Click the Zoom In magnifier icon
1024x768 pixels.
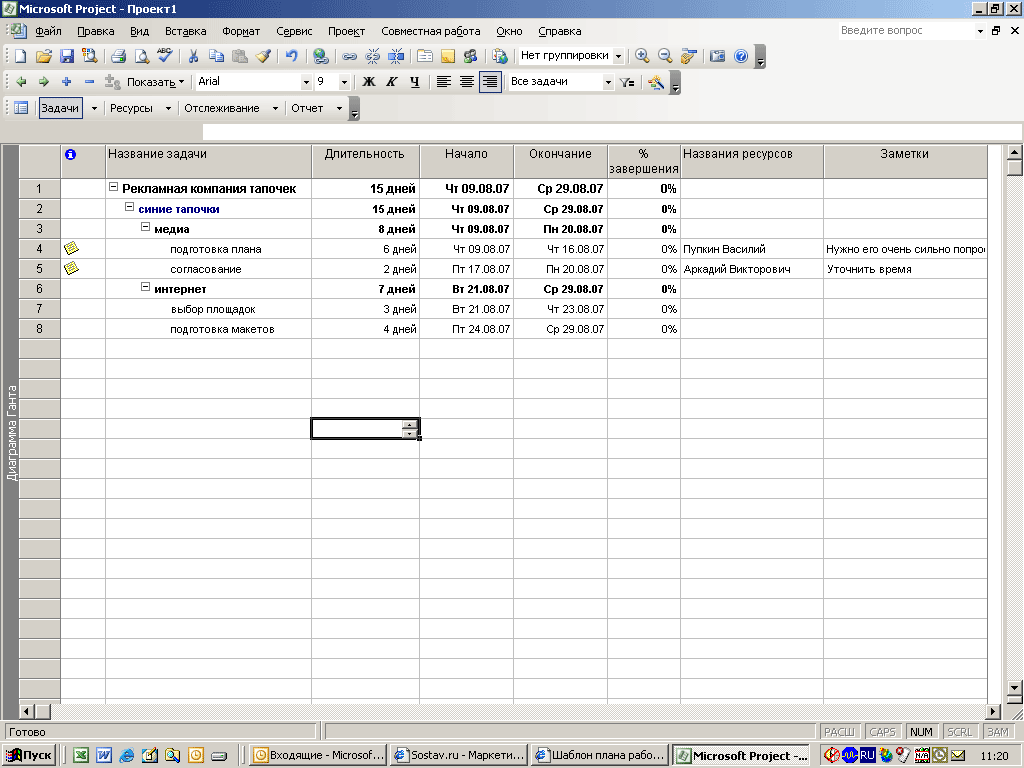(642, 56)
